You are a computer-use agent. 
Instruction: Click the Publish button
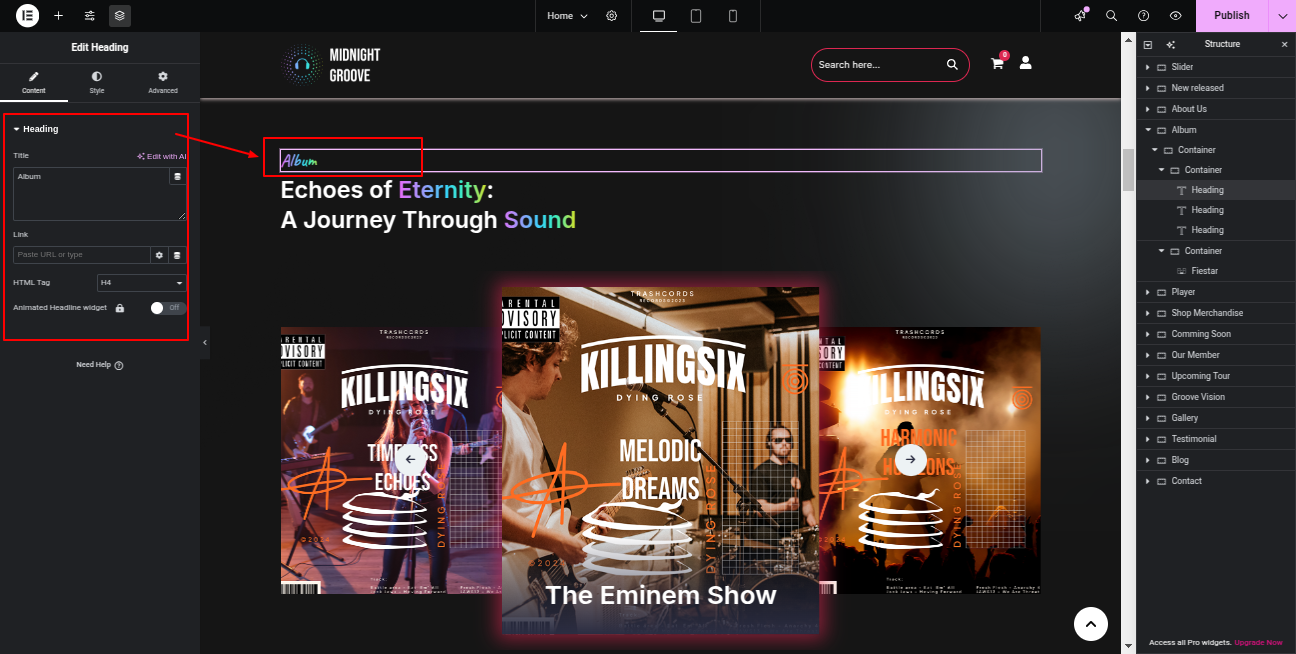click(1232, 16)
